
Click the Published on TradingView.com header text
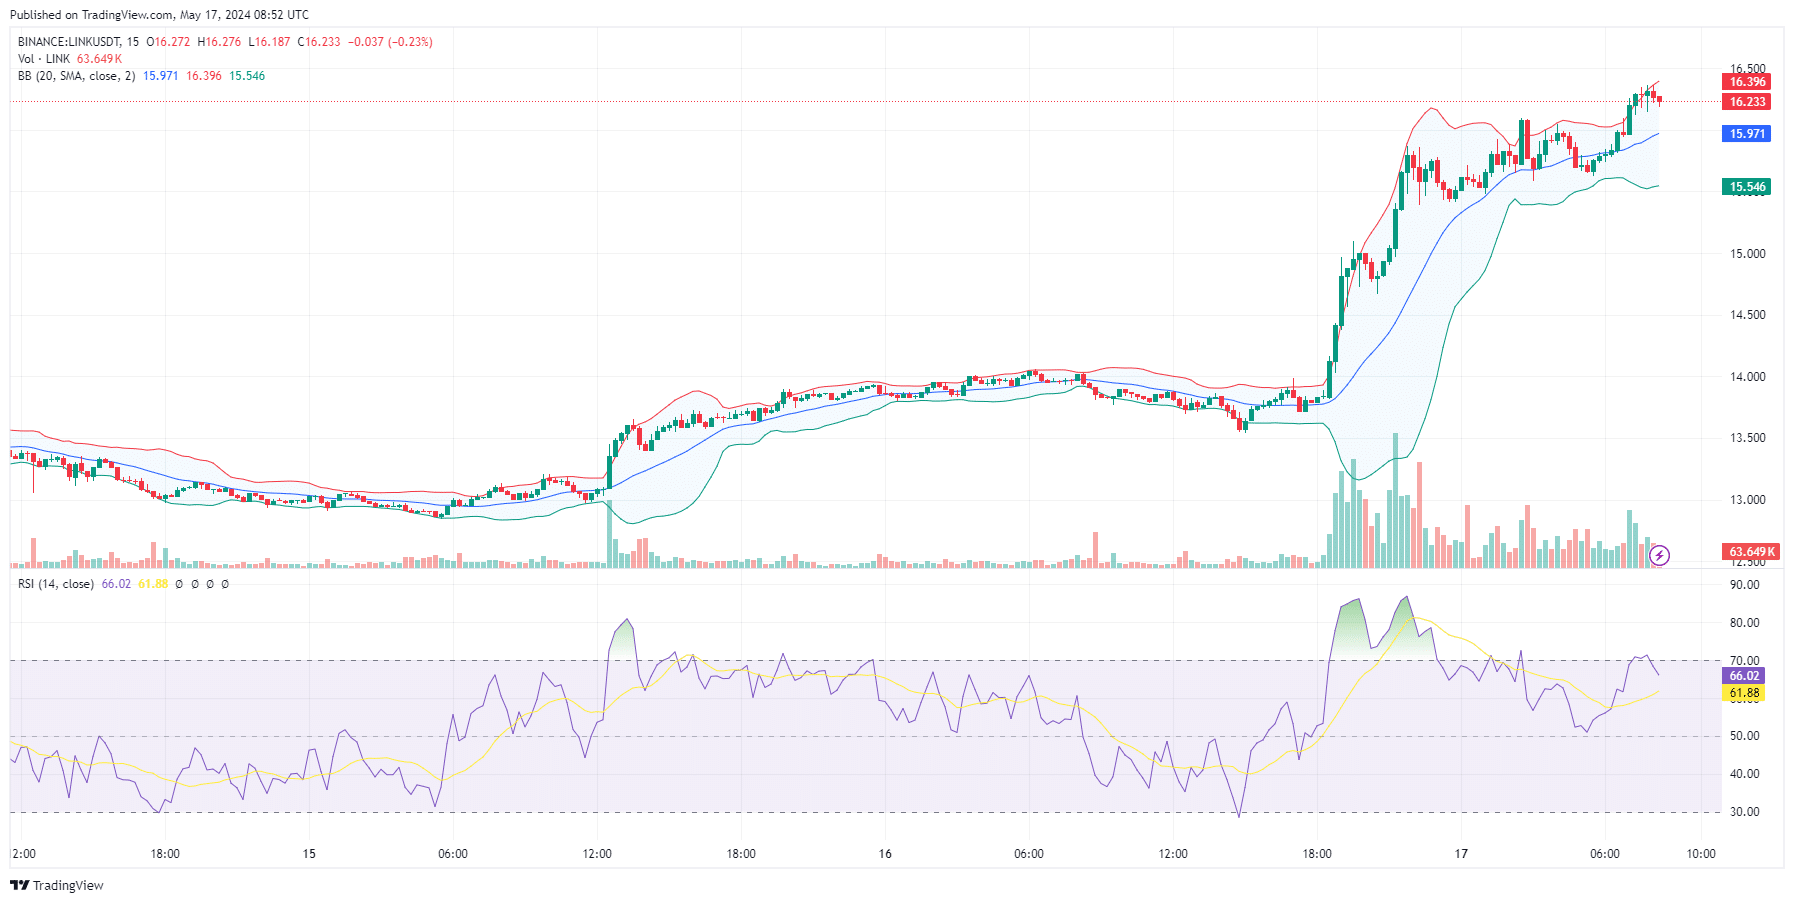159,15
